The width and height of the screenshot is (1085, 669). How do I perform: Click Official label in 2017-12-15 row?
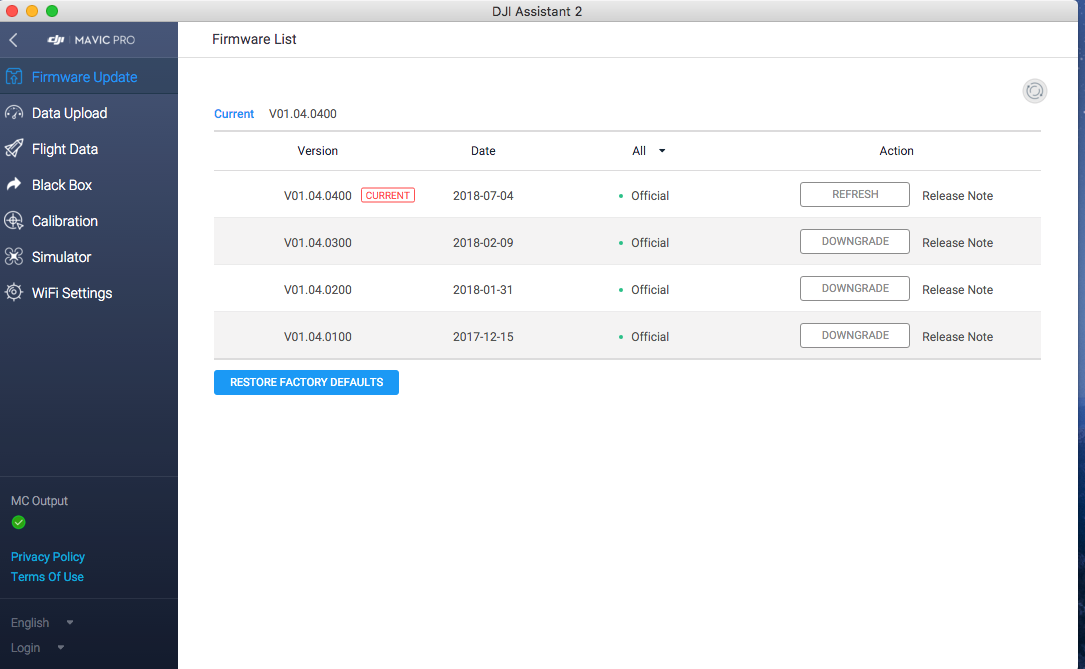(x=650, y=337)
